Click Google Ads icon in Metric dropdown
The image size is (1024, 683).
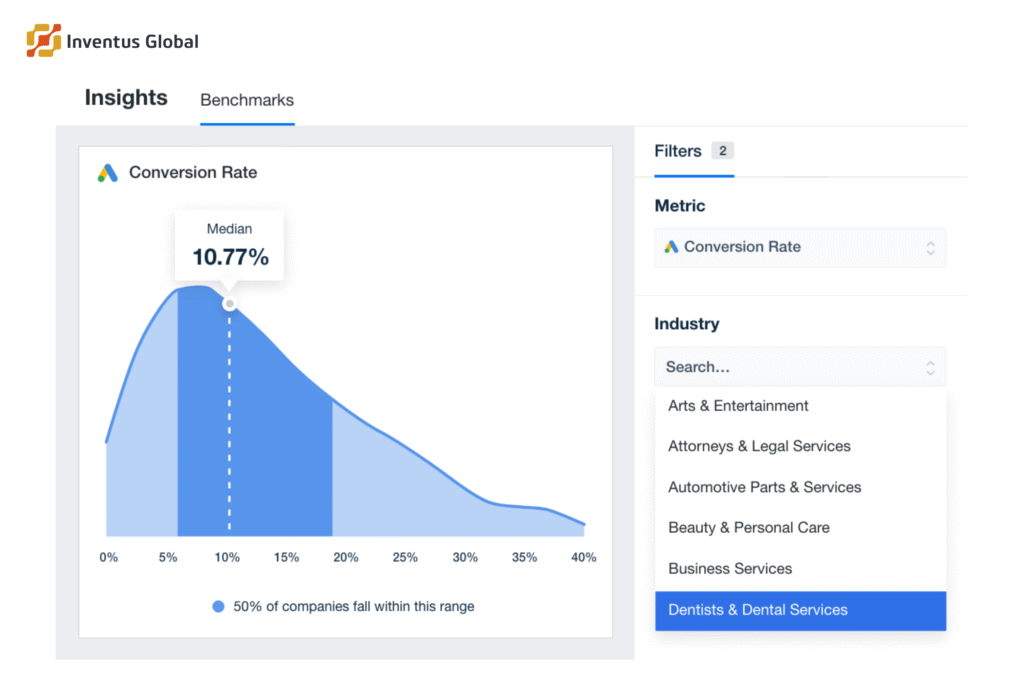tap(671, 247)
